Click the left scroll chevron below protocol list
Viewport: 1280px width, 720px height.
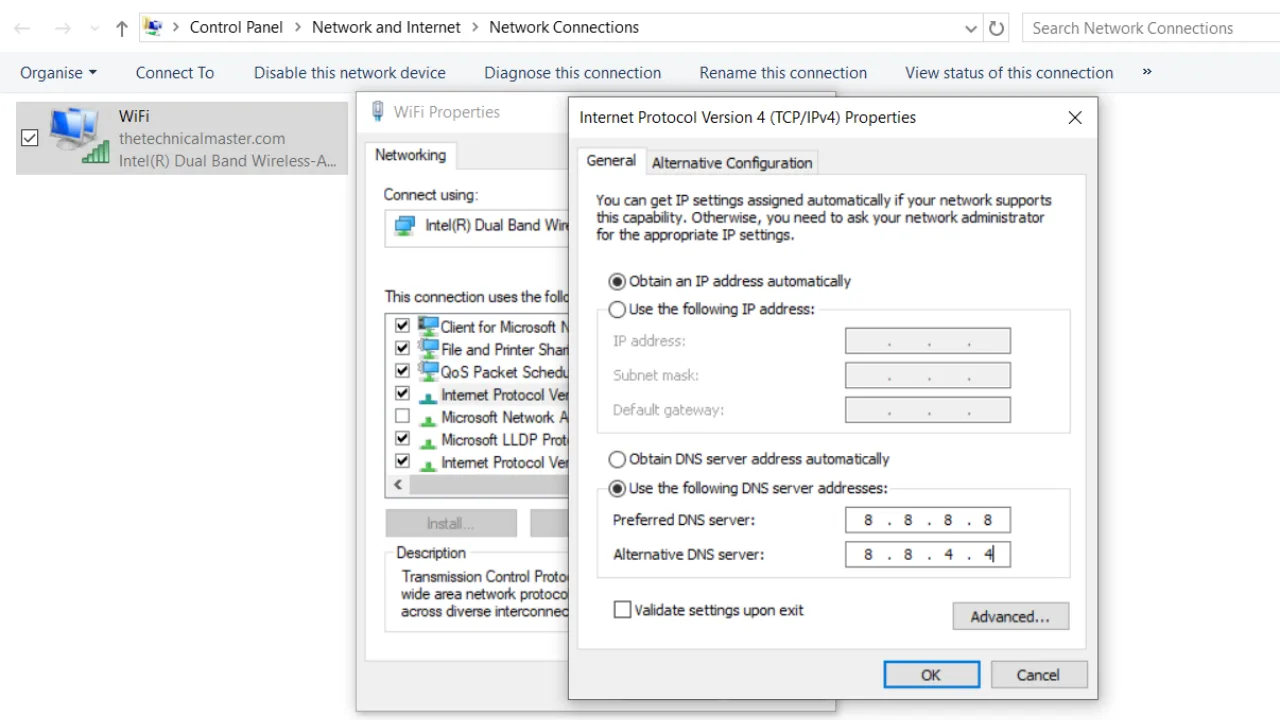(397, 484)
